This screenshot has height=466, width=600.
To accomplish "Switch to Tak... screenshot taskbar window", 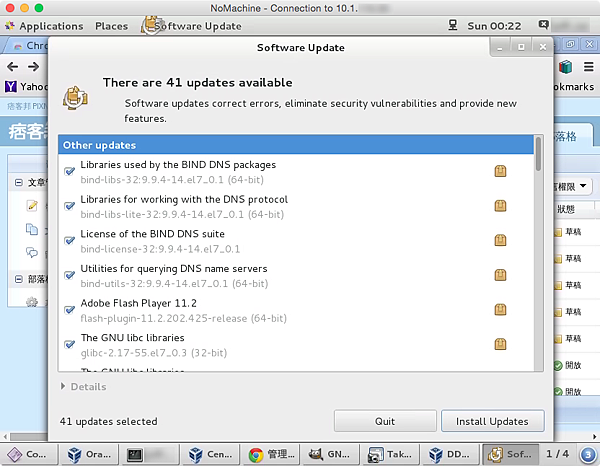I will 391,455.
